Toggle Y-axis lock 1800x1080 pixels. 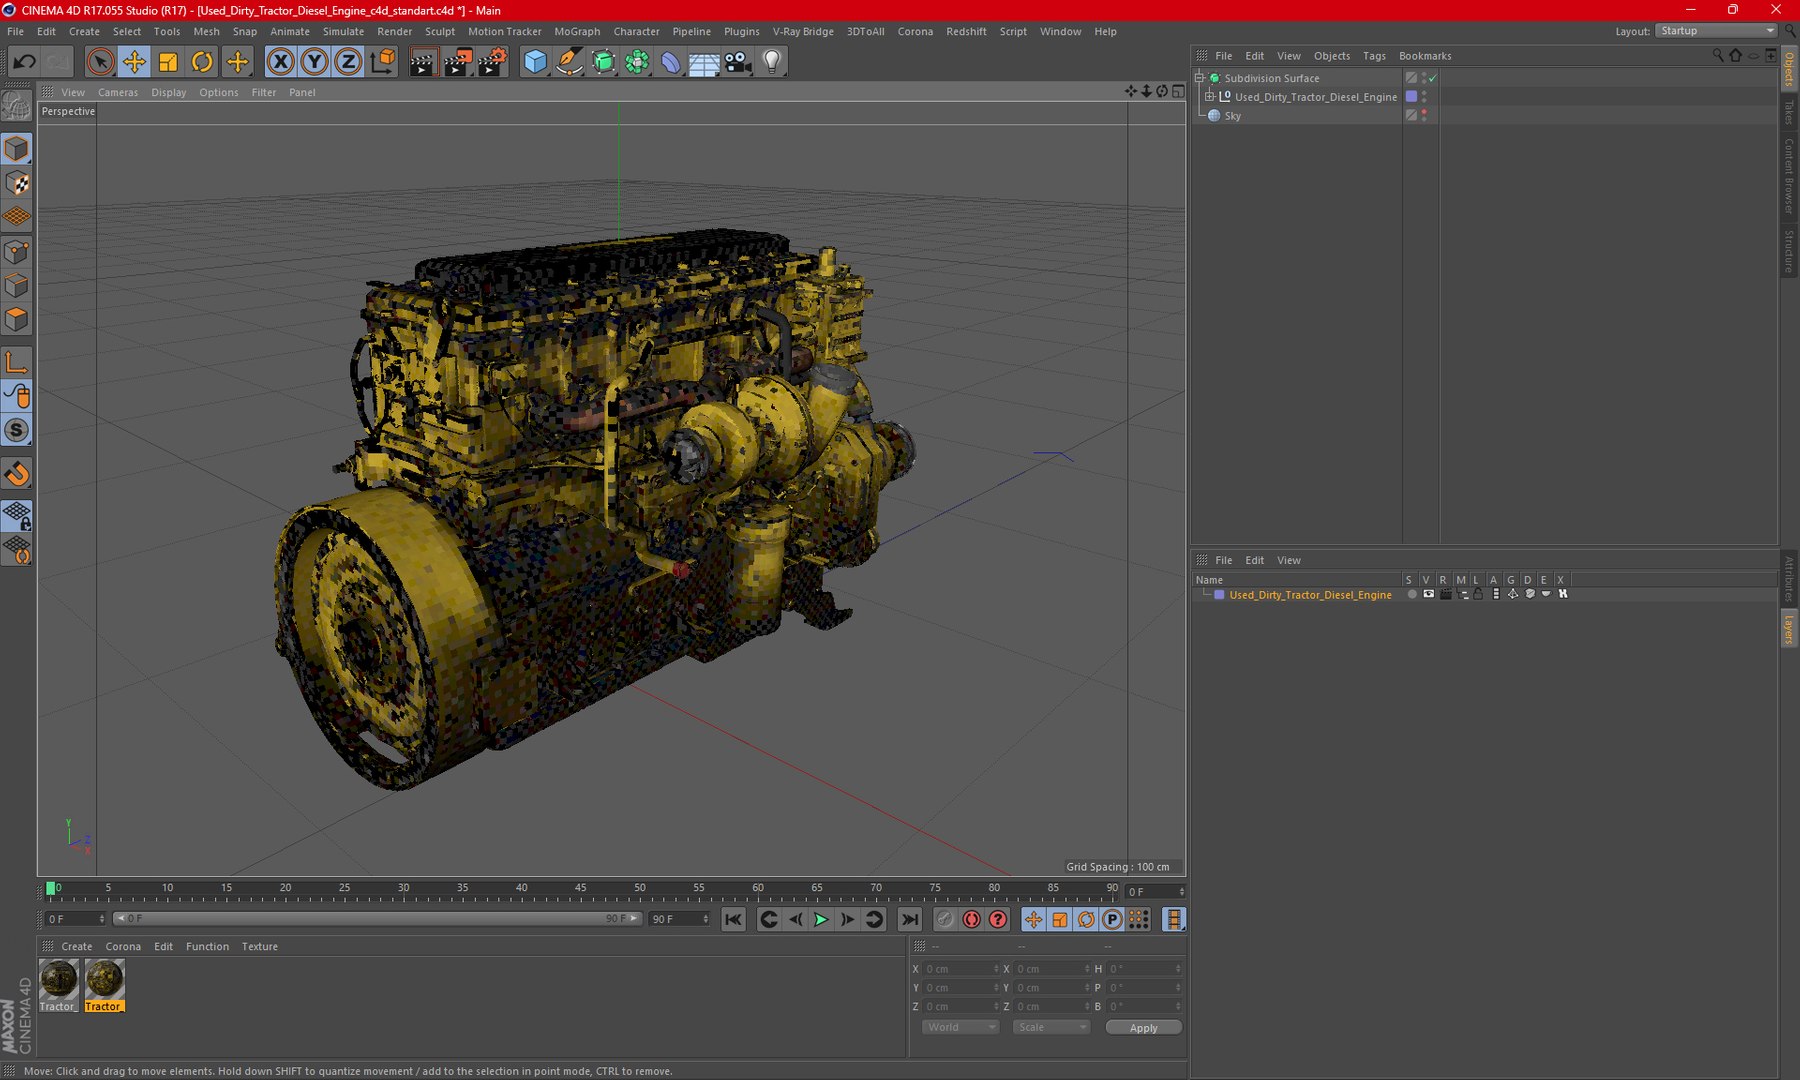(x=314, y=62)
